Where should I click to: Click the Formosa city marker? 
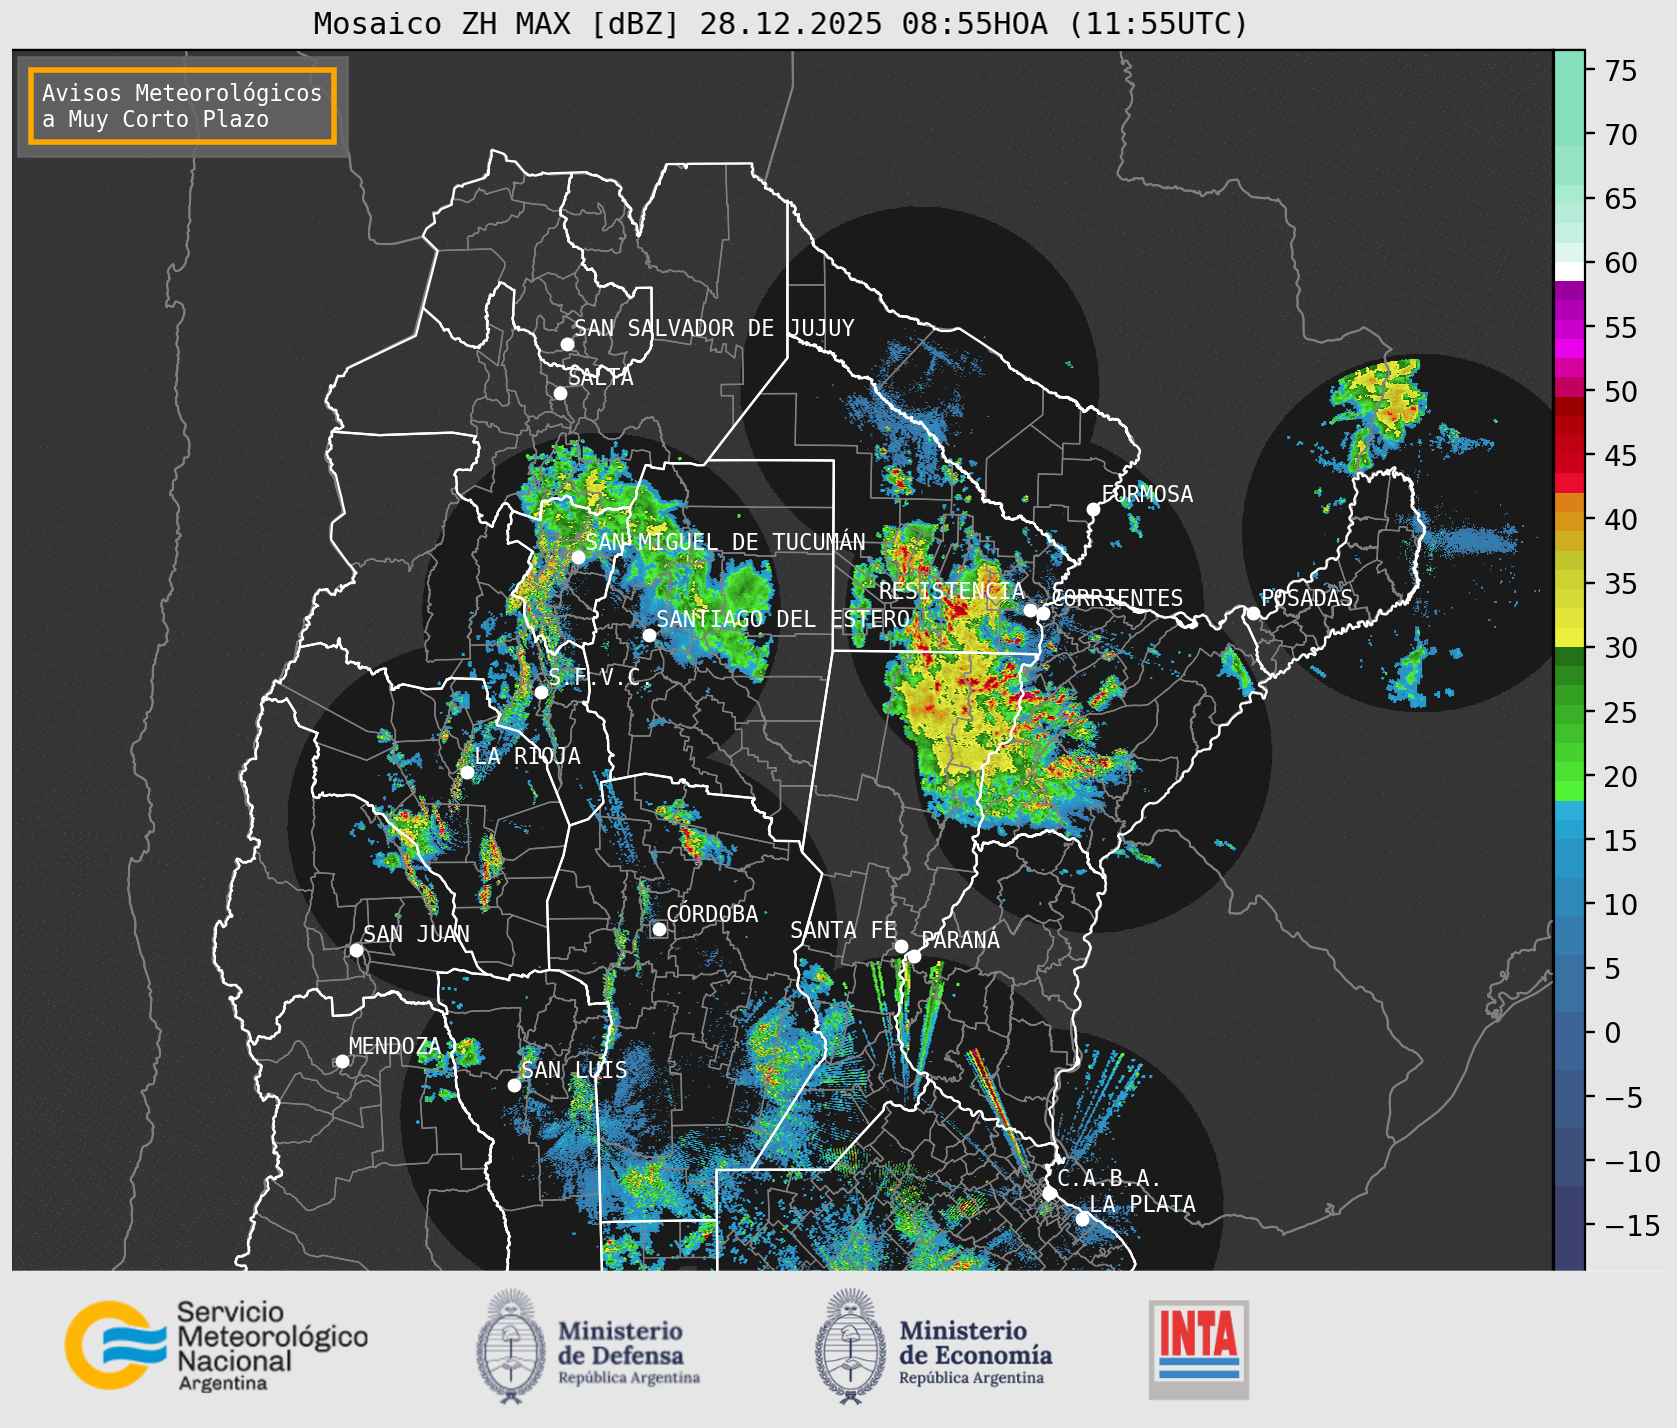pyautogui.click(x=1093, y=509)
